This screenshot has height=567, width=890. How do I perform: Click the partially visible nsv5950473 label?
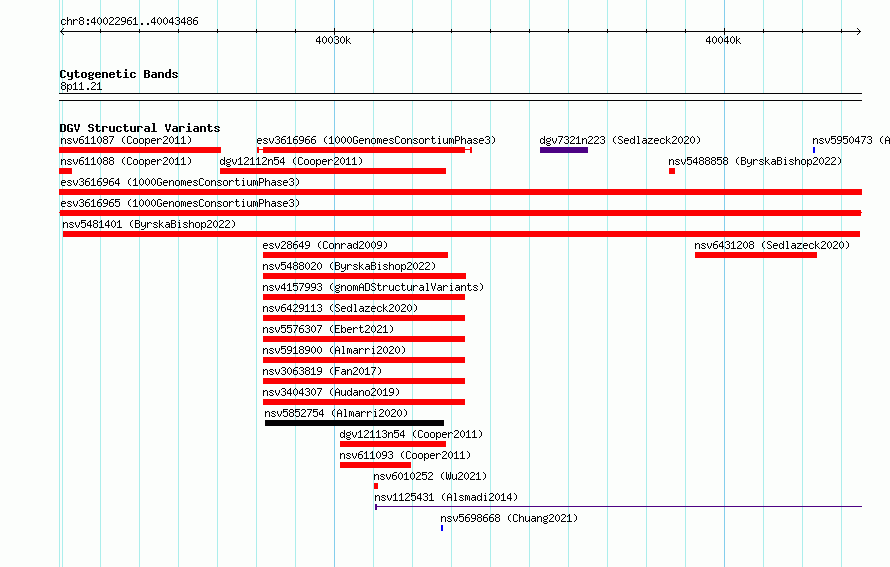point(851,140)
